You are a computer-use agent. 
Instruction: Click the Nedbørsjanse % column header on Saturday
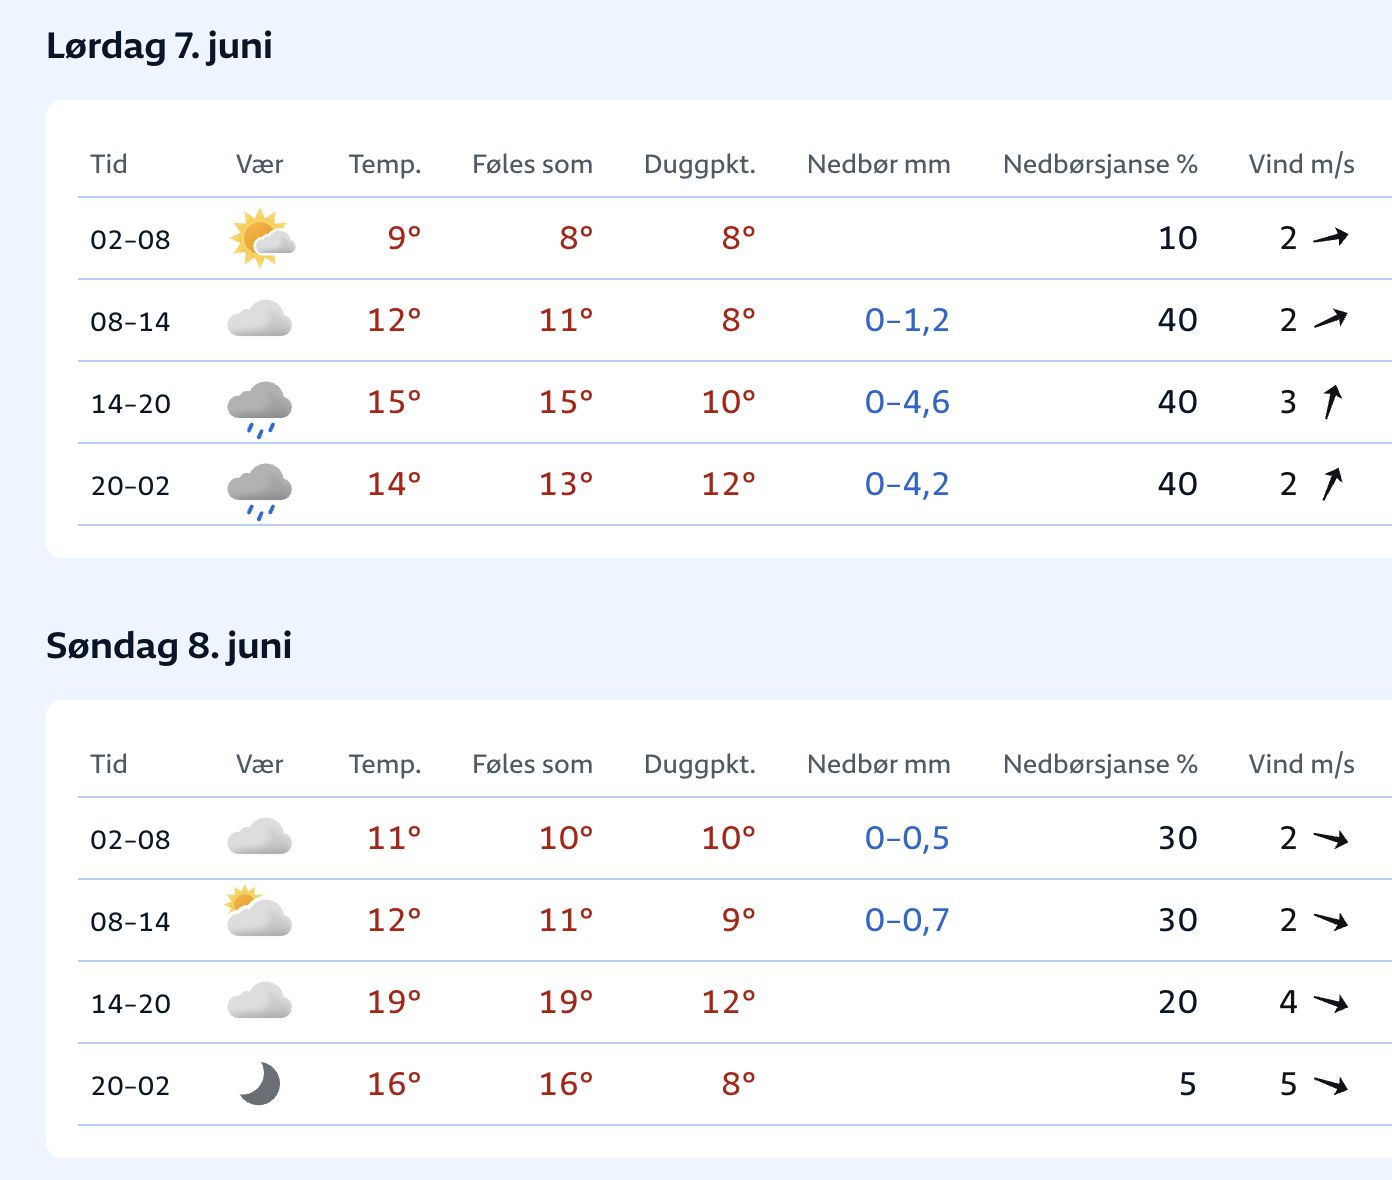pyautogui.click(x=1100, y=164)
